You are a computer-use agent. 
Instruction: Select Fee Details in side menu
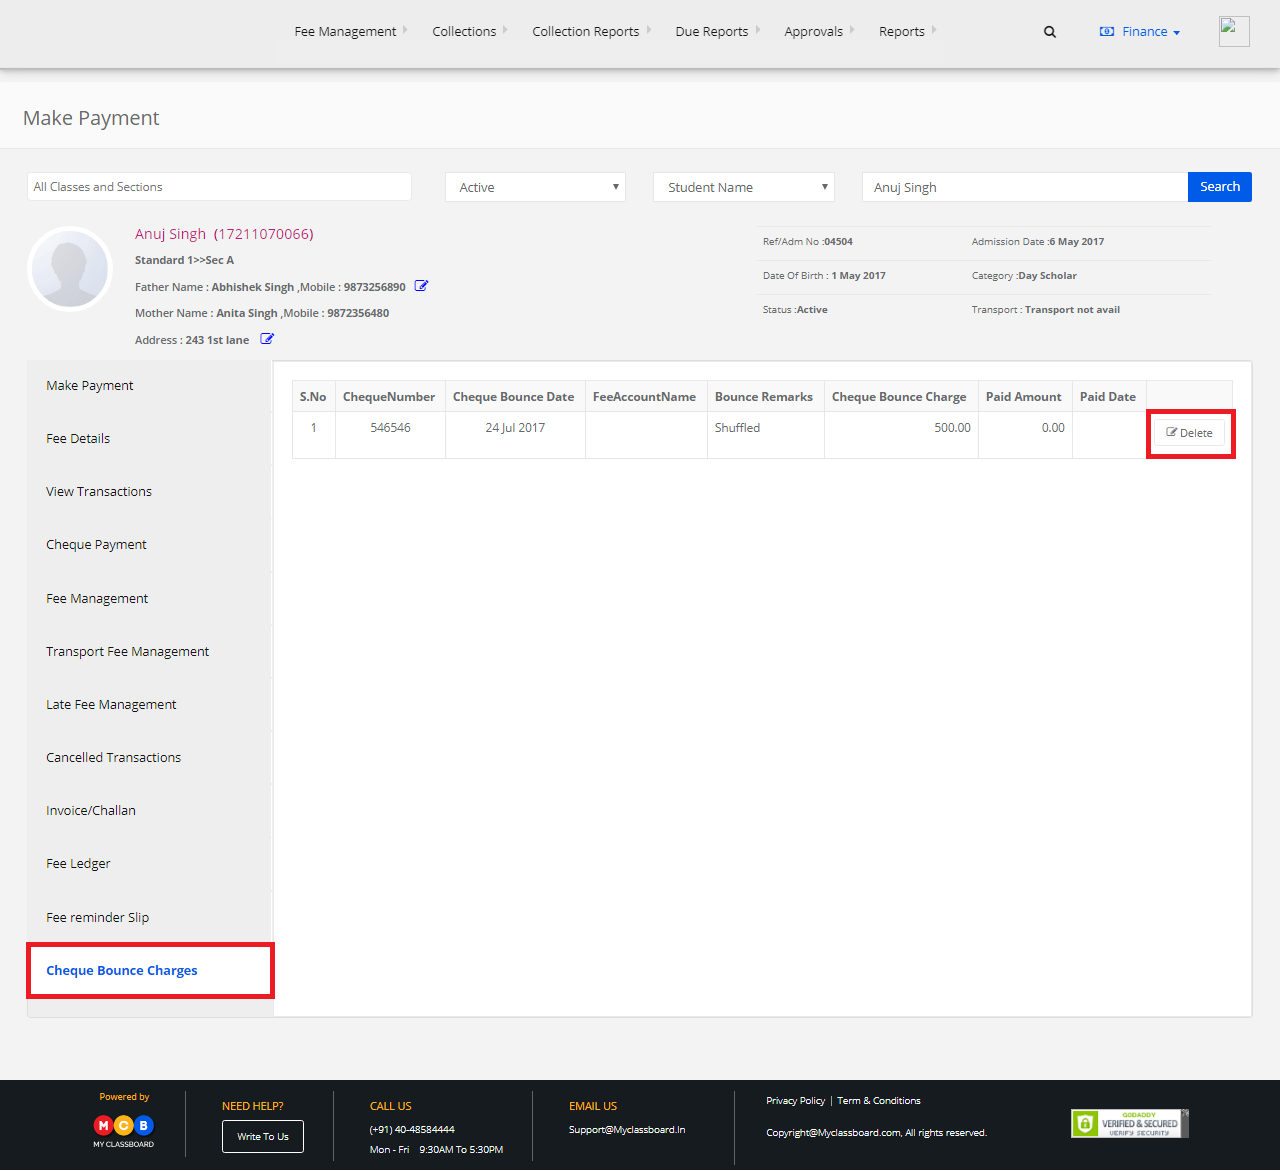[x=149, y=439]
